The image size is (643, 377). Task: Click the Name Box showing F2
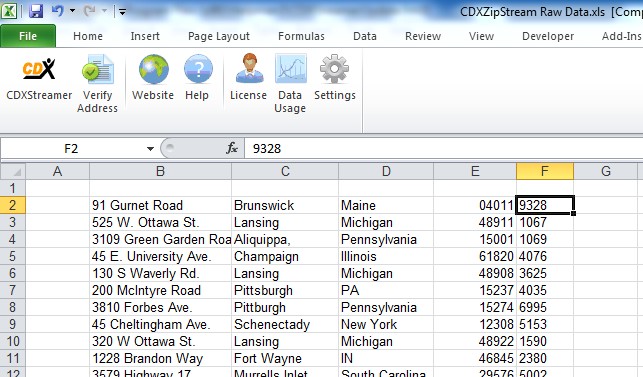click(71, 149)
